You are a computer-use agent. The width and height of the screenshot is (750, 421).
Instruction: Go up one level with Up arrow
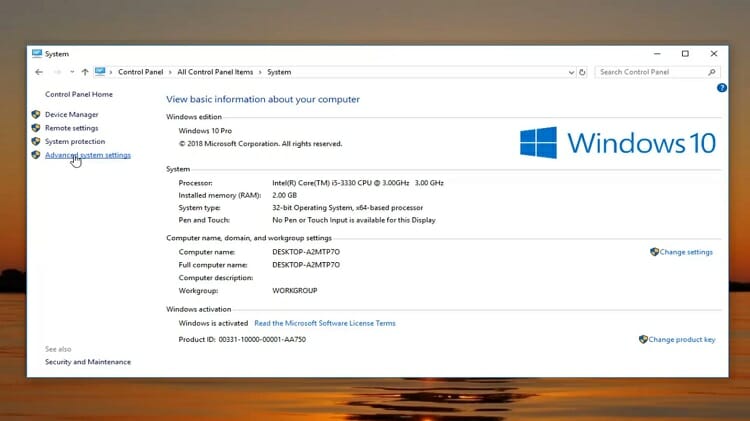(85, 72)
